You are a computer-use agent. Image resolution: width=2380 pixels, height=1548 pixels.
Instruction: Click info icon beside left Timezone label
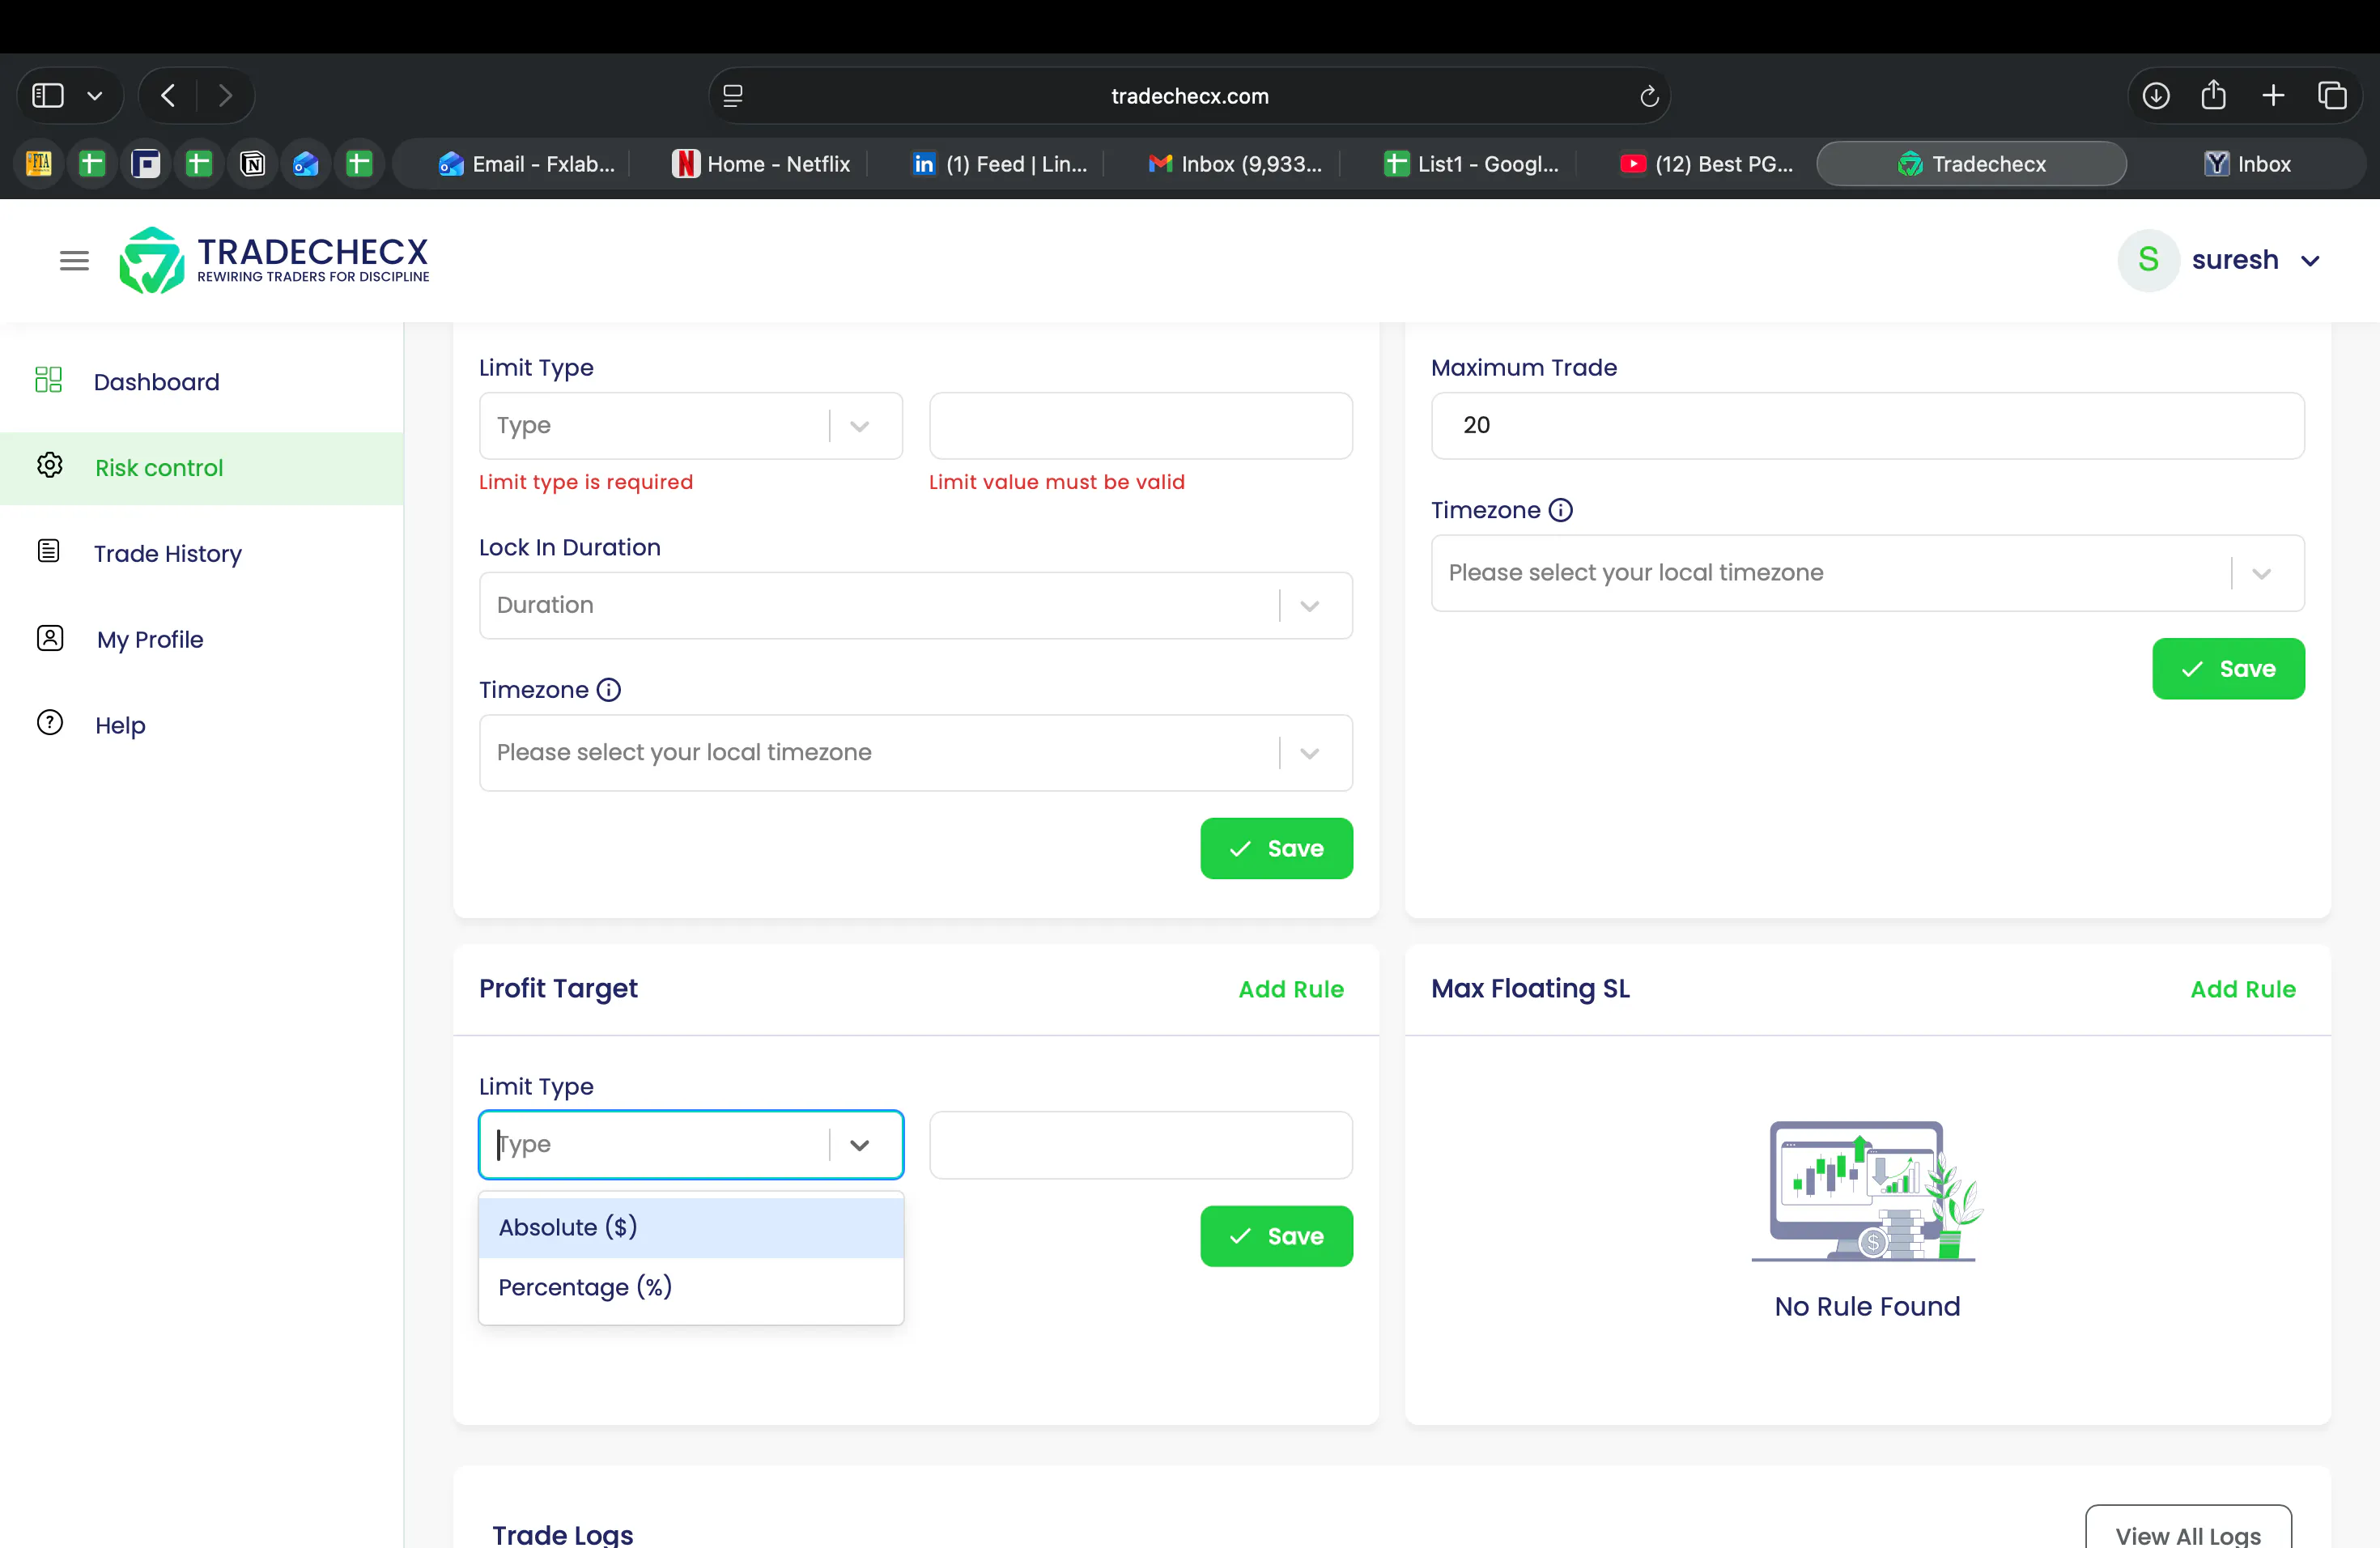609,690
